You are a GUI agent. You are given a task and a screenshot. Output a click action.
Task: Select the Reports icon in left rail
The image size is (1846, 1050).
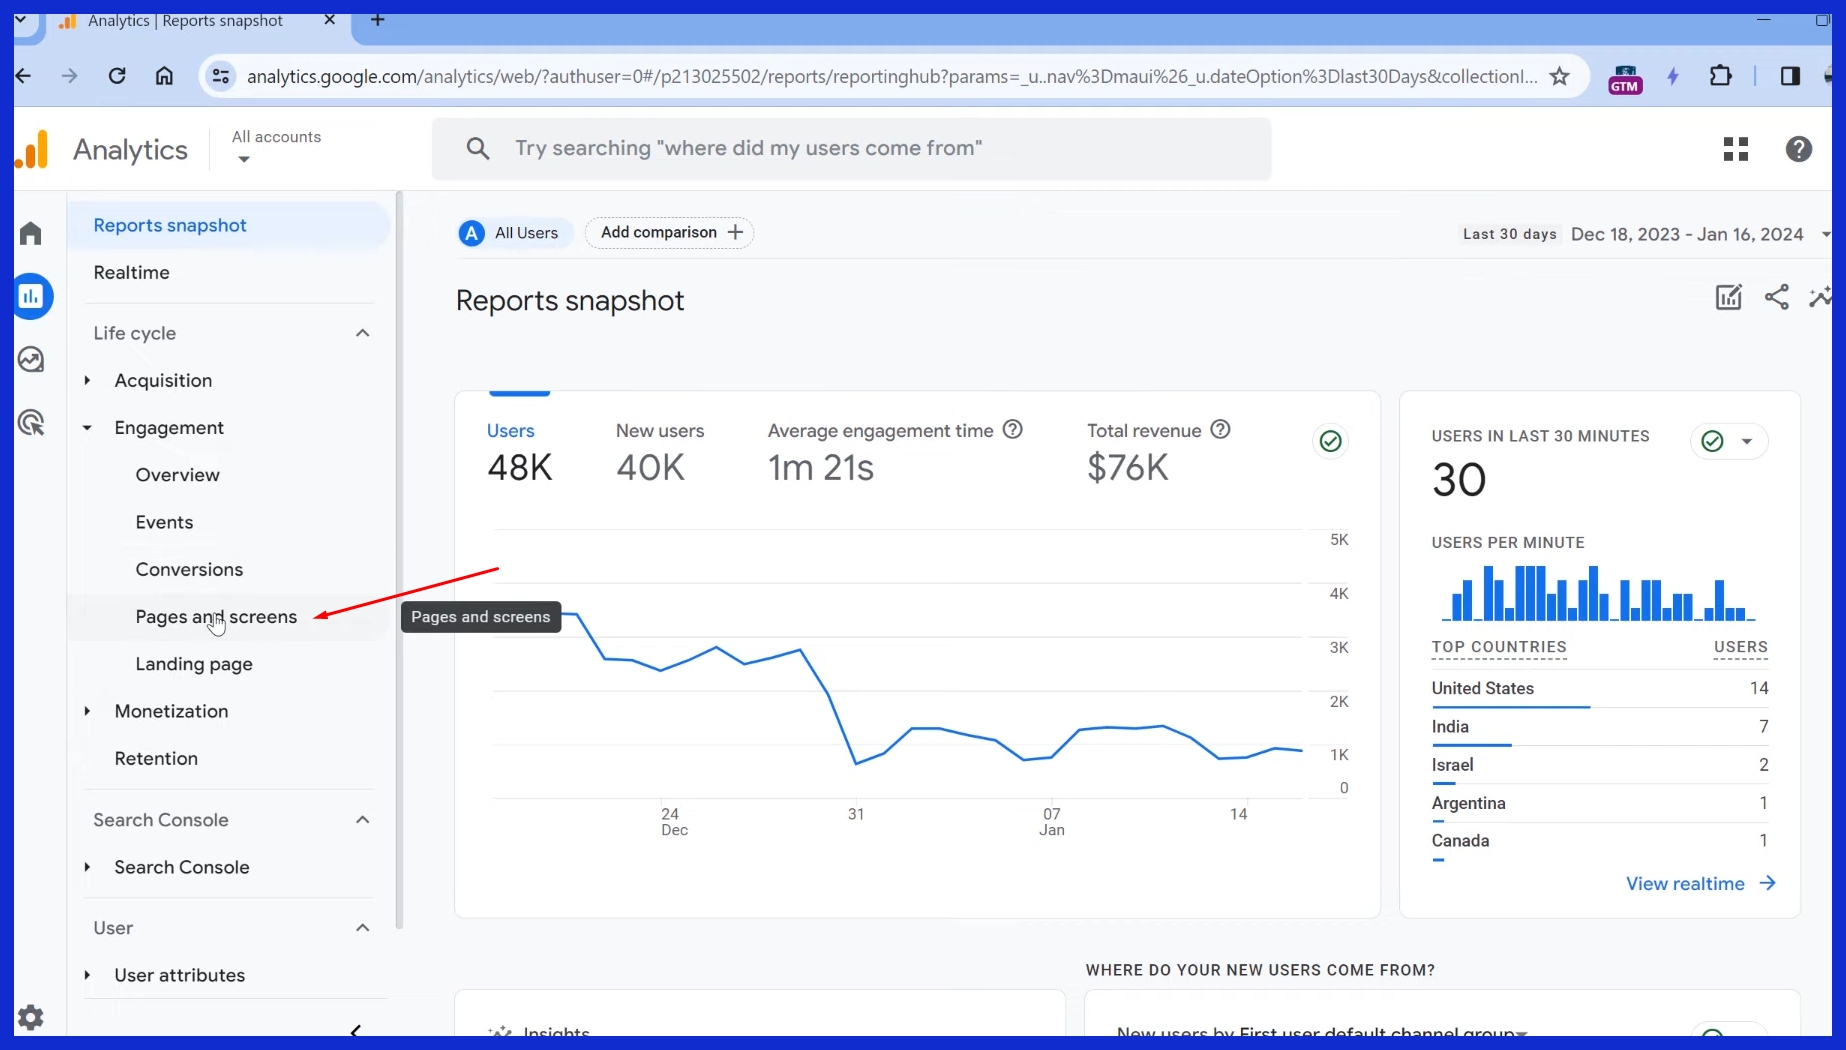tap(32, 296)
